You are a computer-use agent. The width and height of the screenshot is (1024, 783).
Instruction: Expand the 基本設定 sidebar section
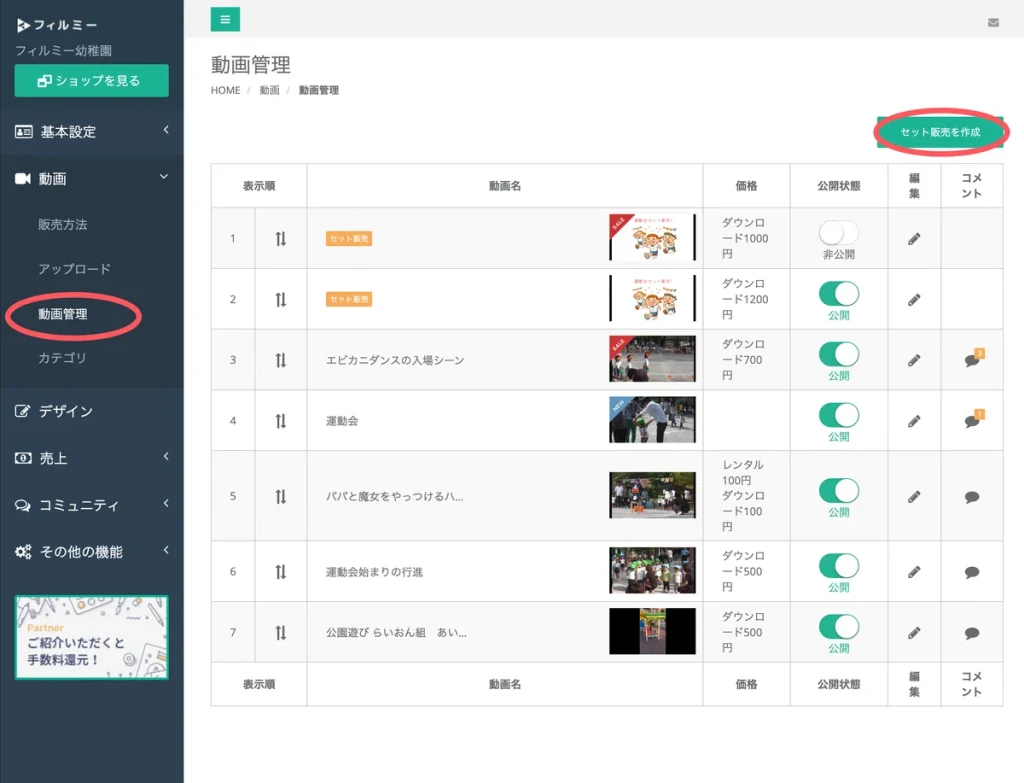(x=91, y=132)
